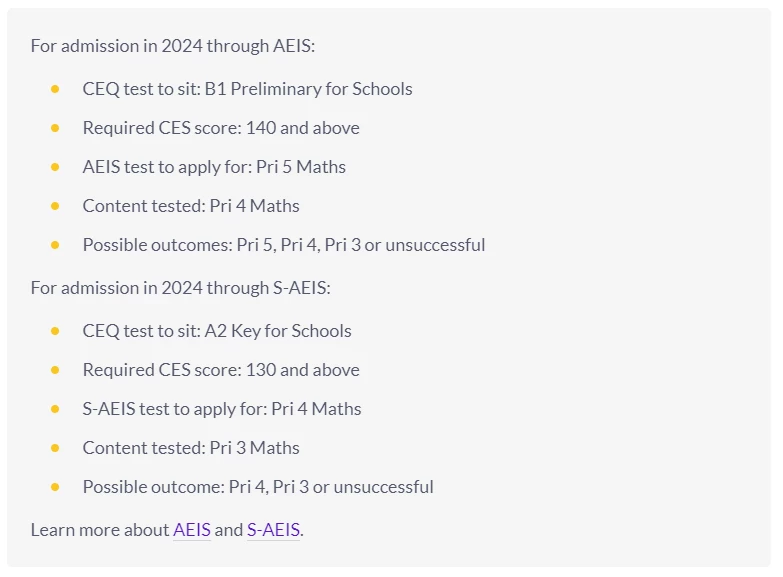Click 'CEQ test to sit: B1 Preliminary for Schools' text
Image resolution: width=783 pixels, height=577 pixels.
pyautogui.click(x=248, y=89)
